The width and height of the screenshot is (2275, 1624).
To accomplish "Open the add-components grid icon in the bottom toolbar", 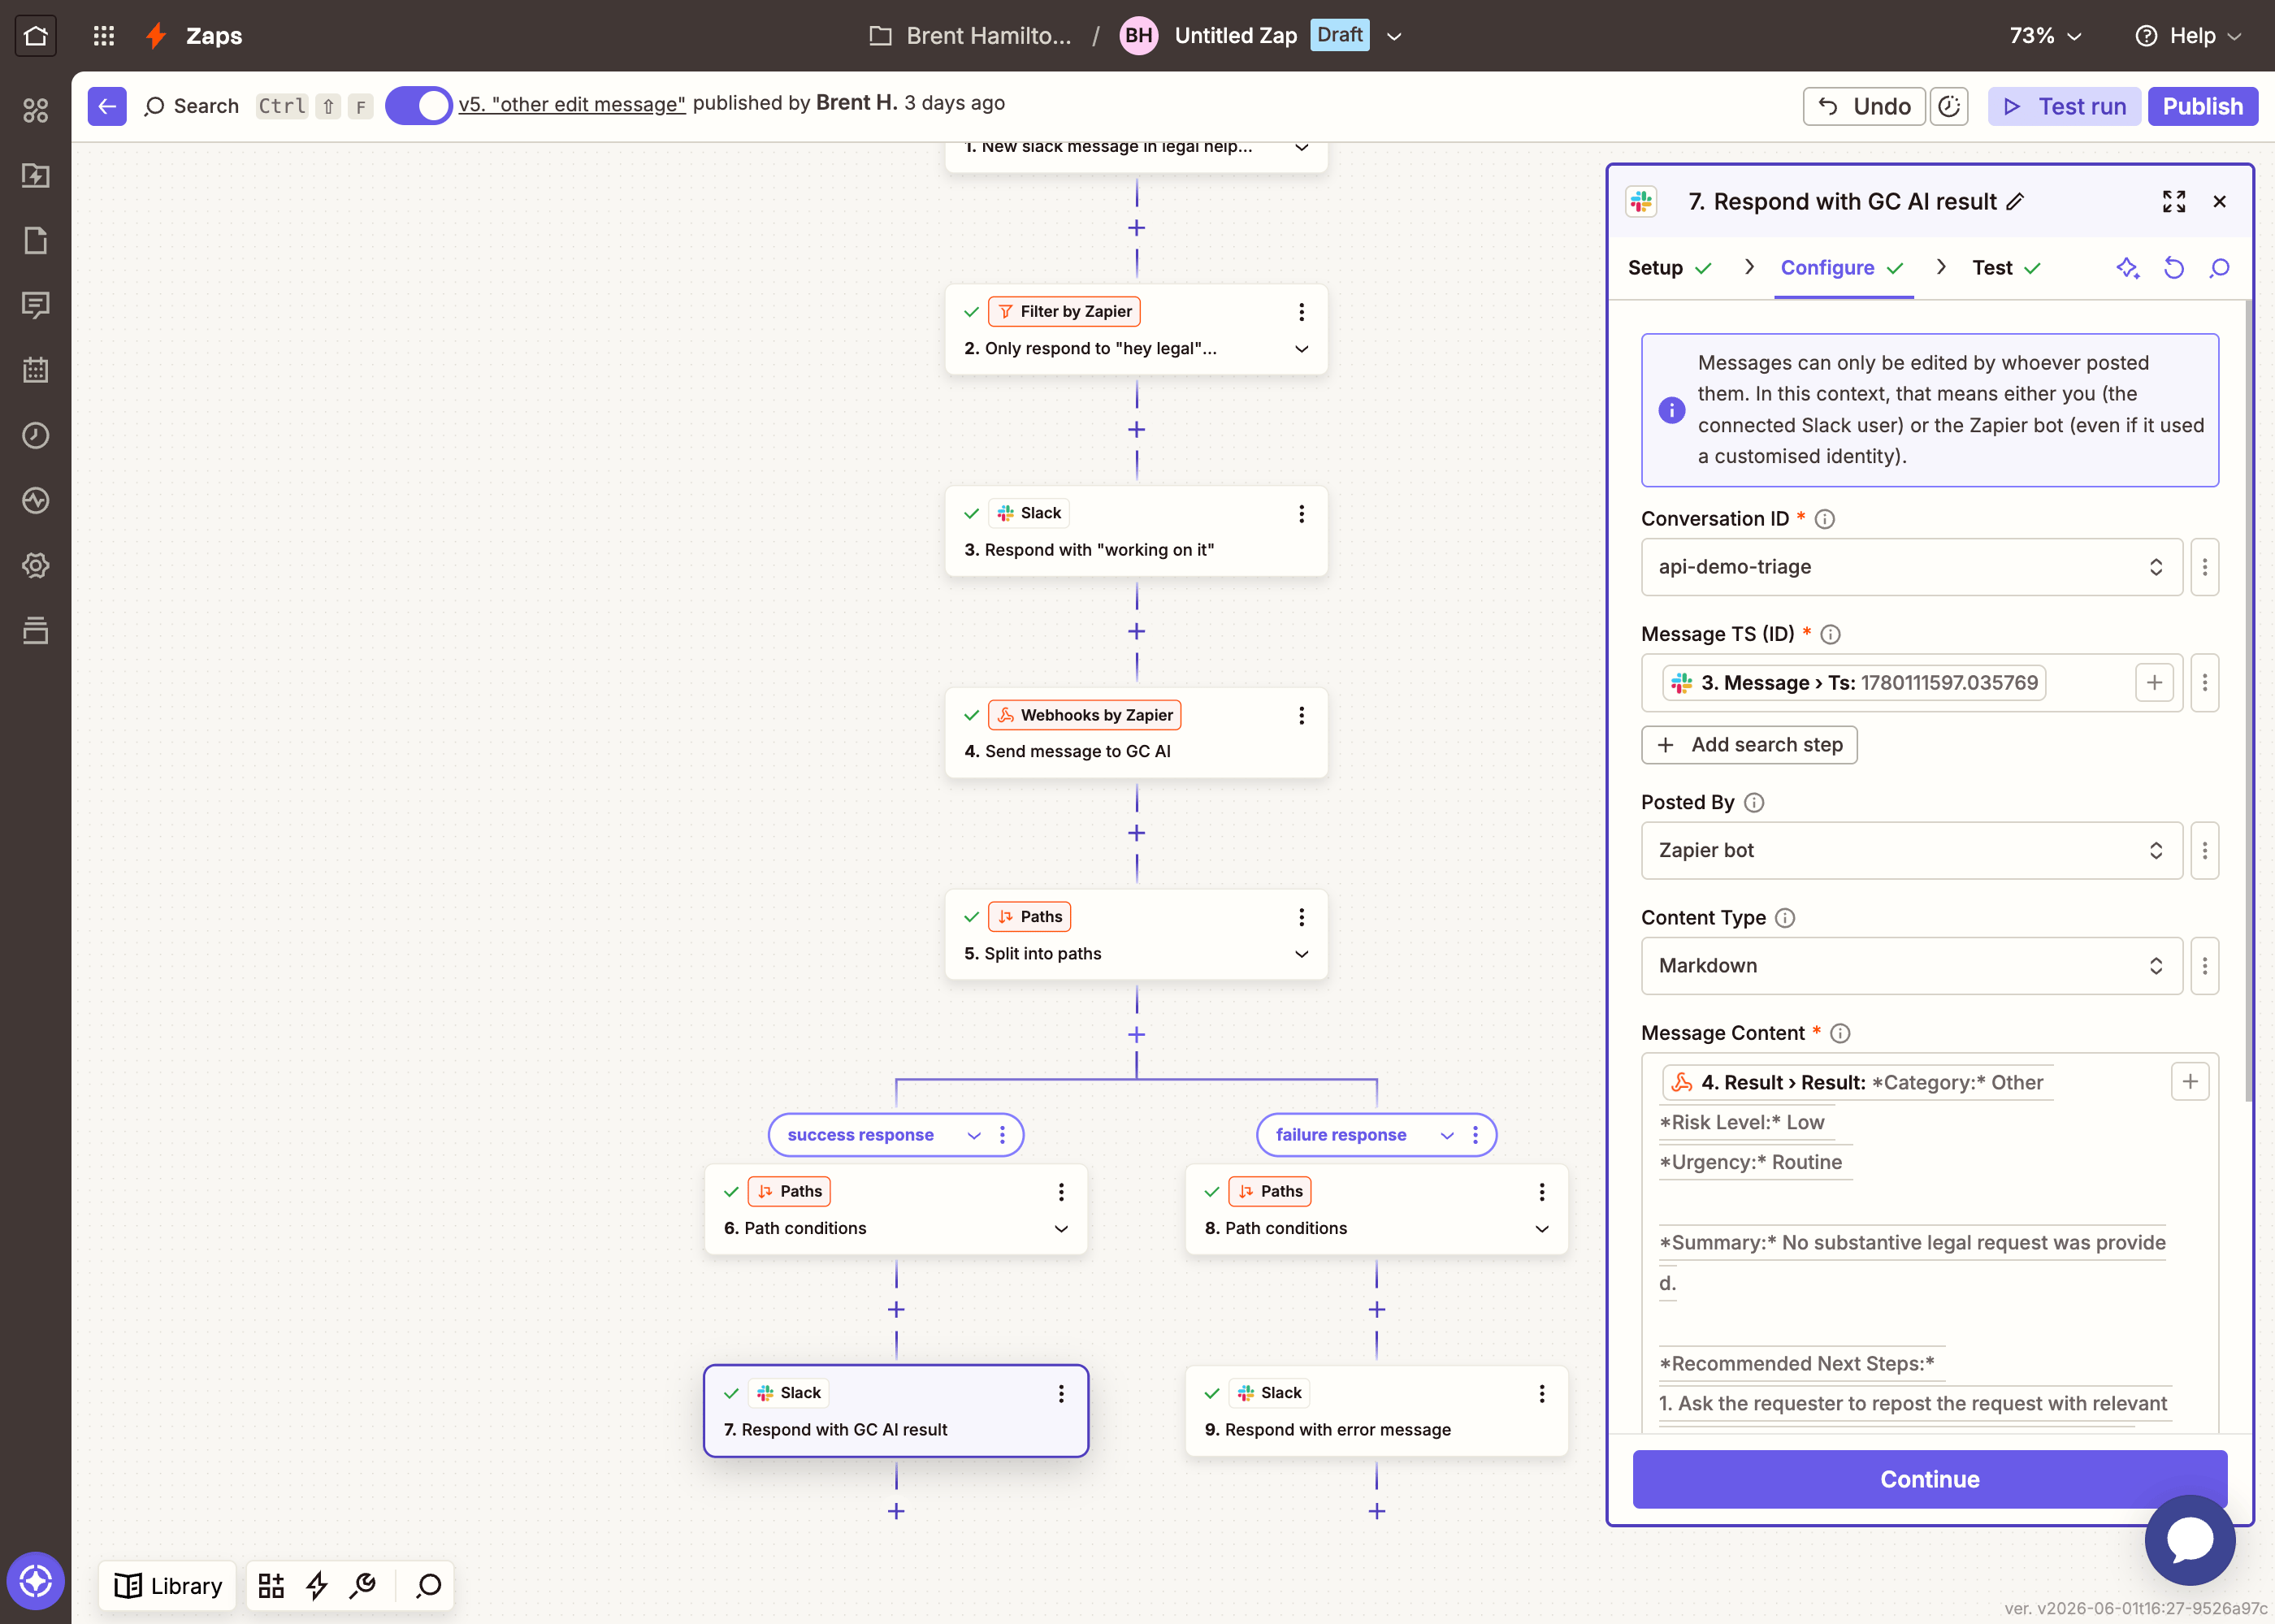I will 271,1585.
